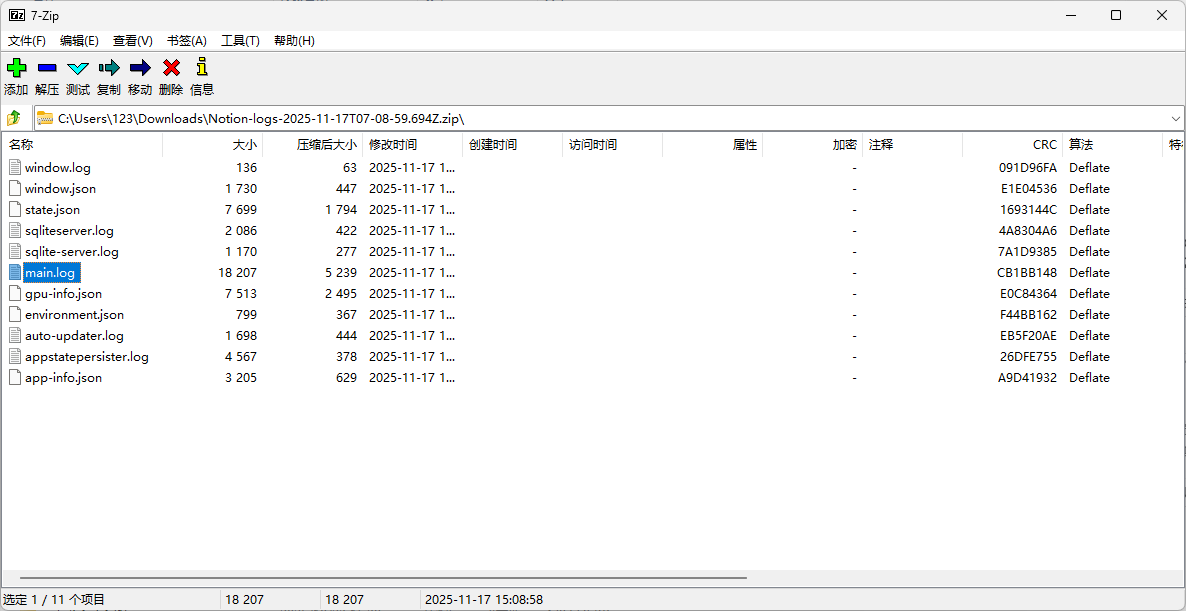The image size is (1186, 611).
Task: Sort by 名称 column header
Action: click(x=82, y=144)
